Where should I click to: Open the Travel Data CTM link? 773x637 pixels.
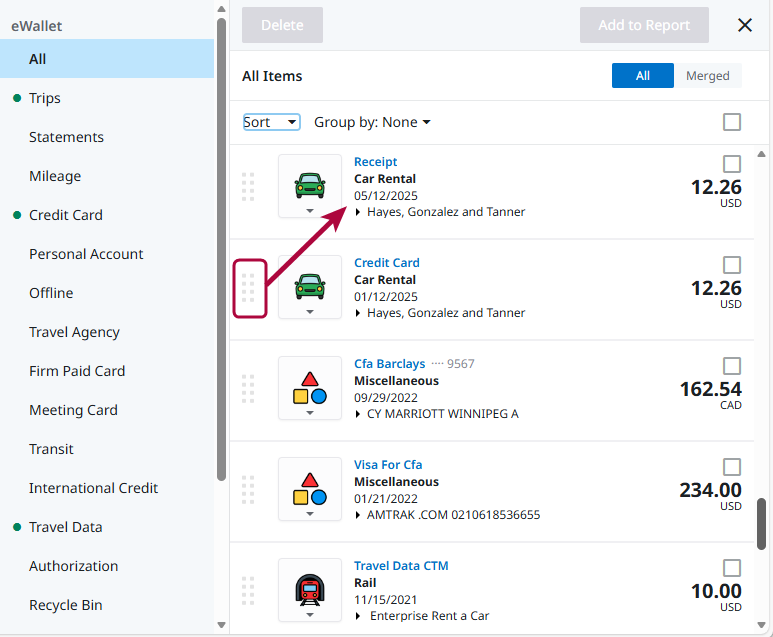401,566
